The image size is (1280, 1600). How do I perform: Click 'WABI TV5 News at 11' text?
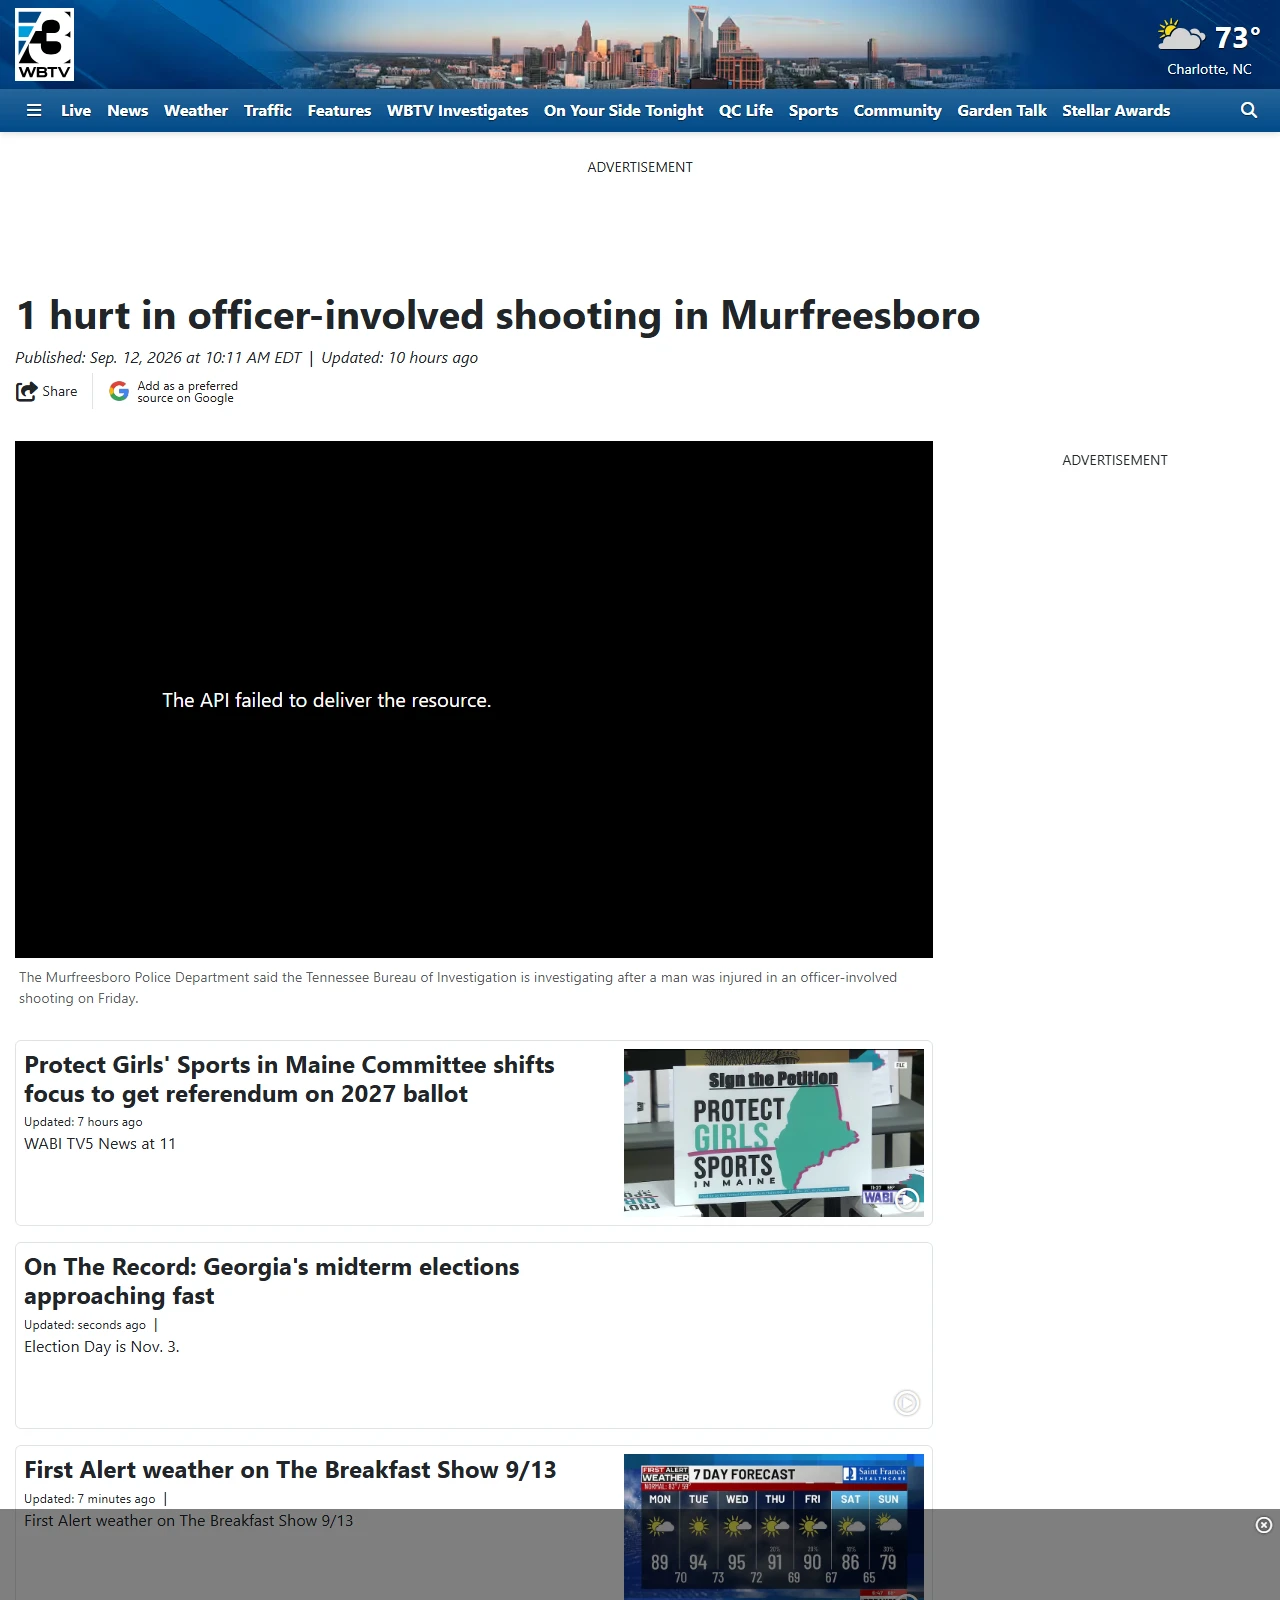100,1143
